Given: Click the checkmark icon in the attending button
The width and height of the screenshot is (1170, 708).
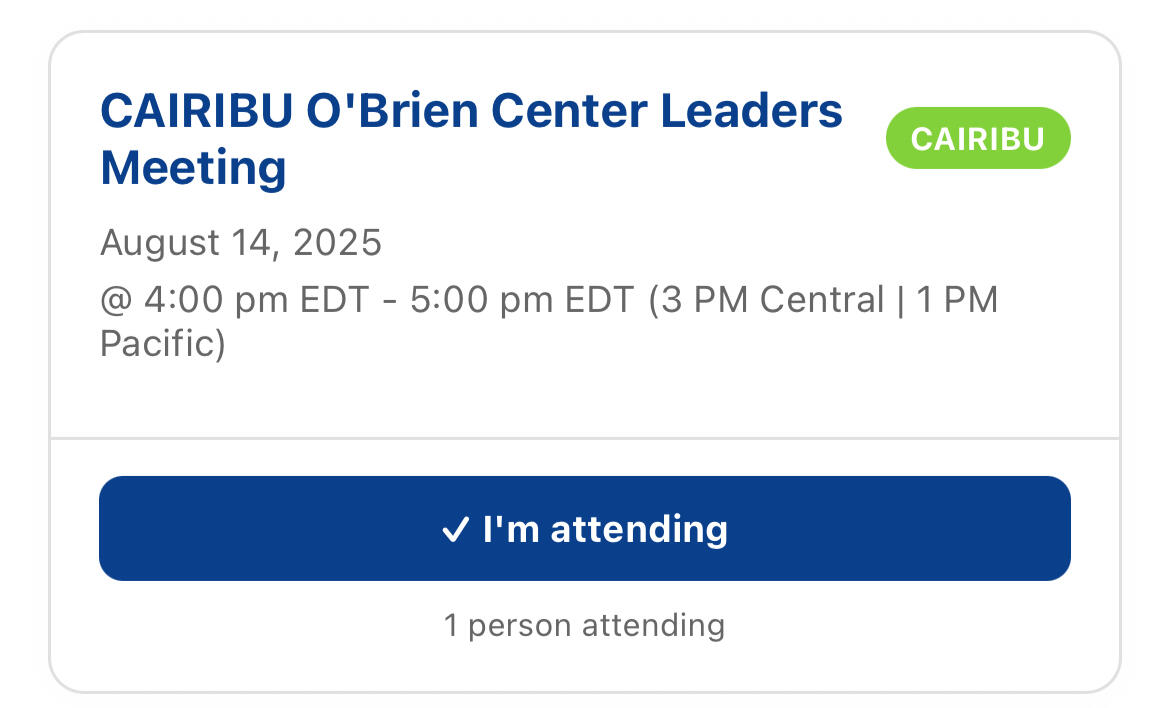Looking at the screenshot, I should coord(455,530).
